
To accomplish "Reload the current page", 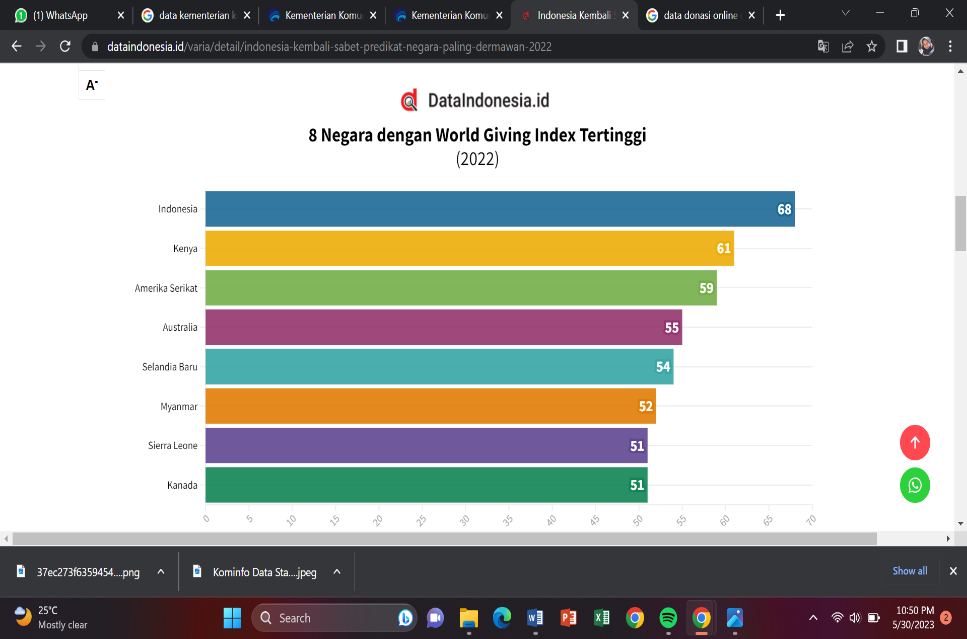I will [65, 46].
